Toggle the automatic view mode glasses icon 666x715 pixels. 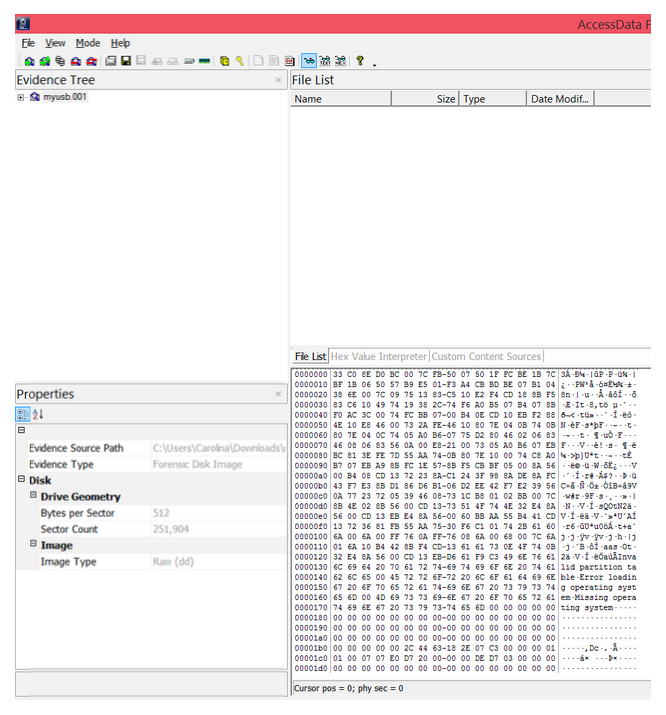click(x=308, y=61)
